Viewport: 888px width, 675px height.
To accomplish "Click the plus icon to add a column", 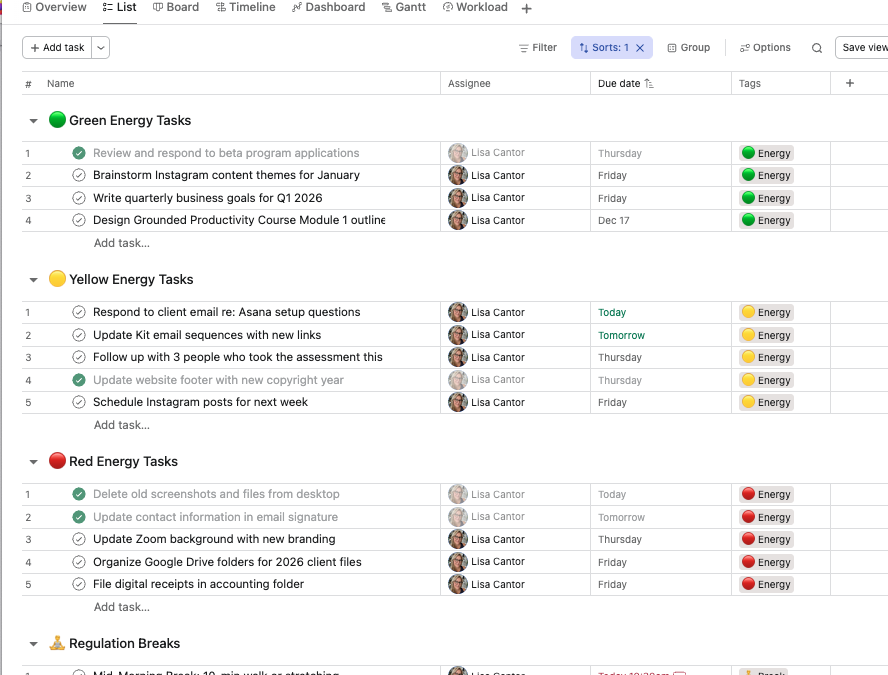I will coord(850,83).
